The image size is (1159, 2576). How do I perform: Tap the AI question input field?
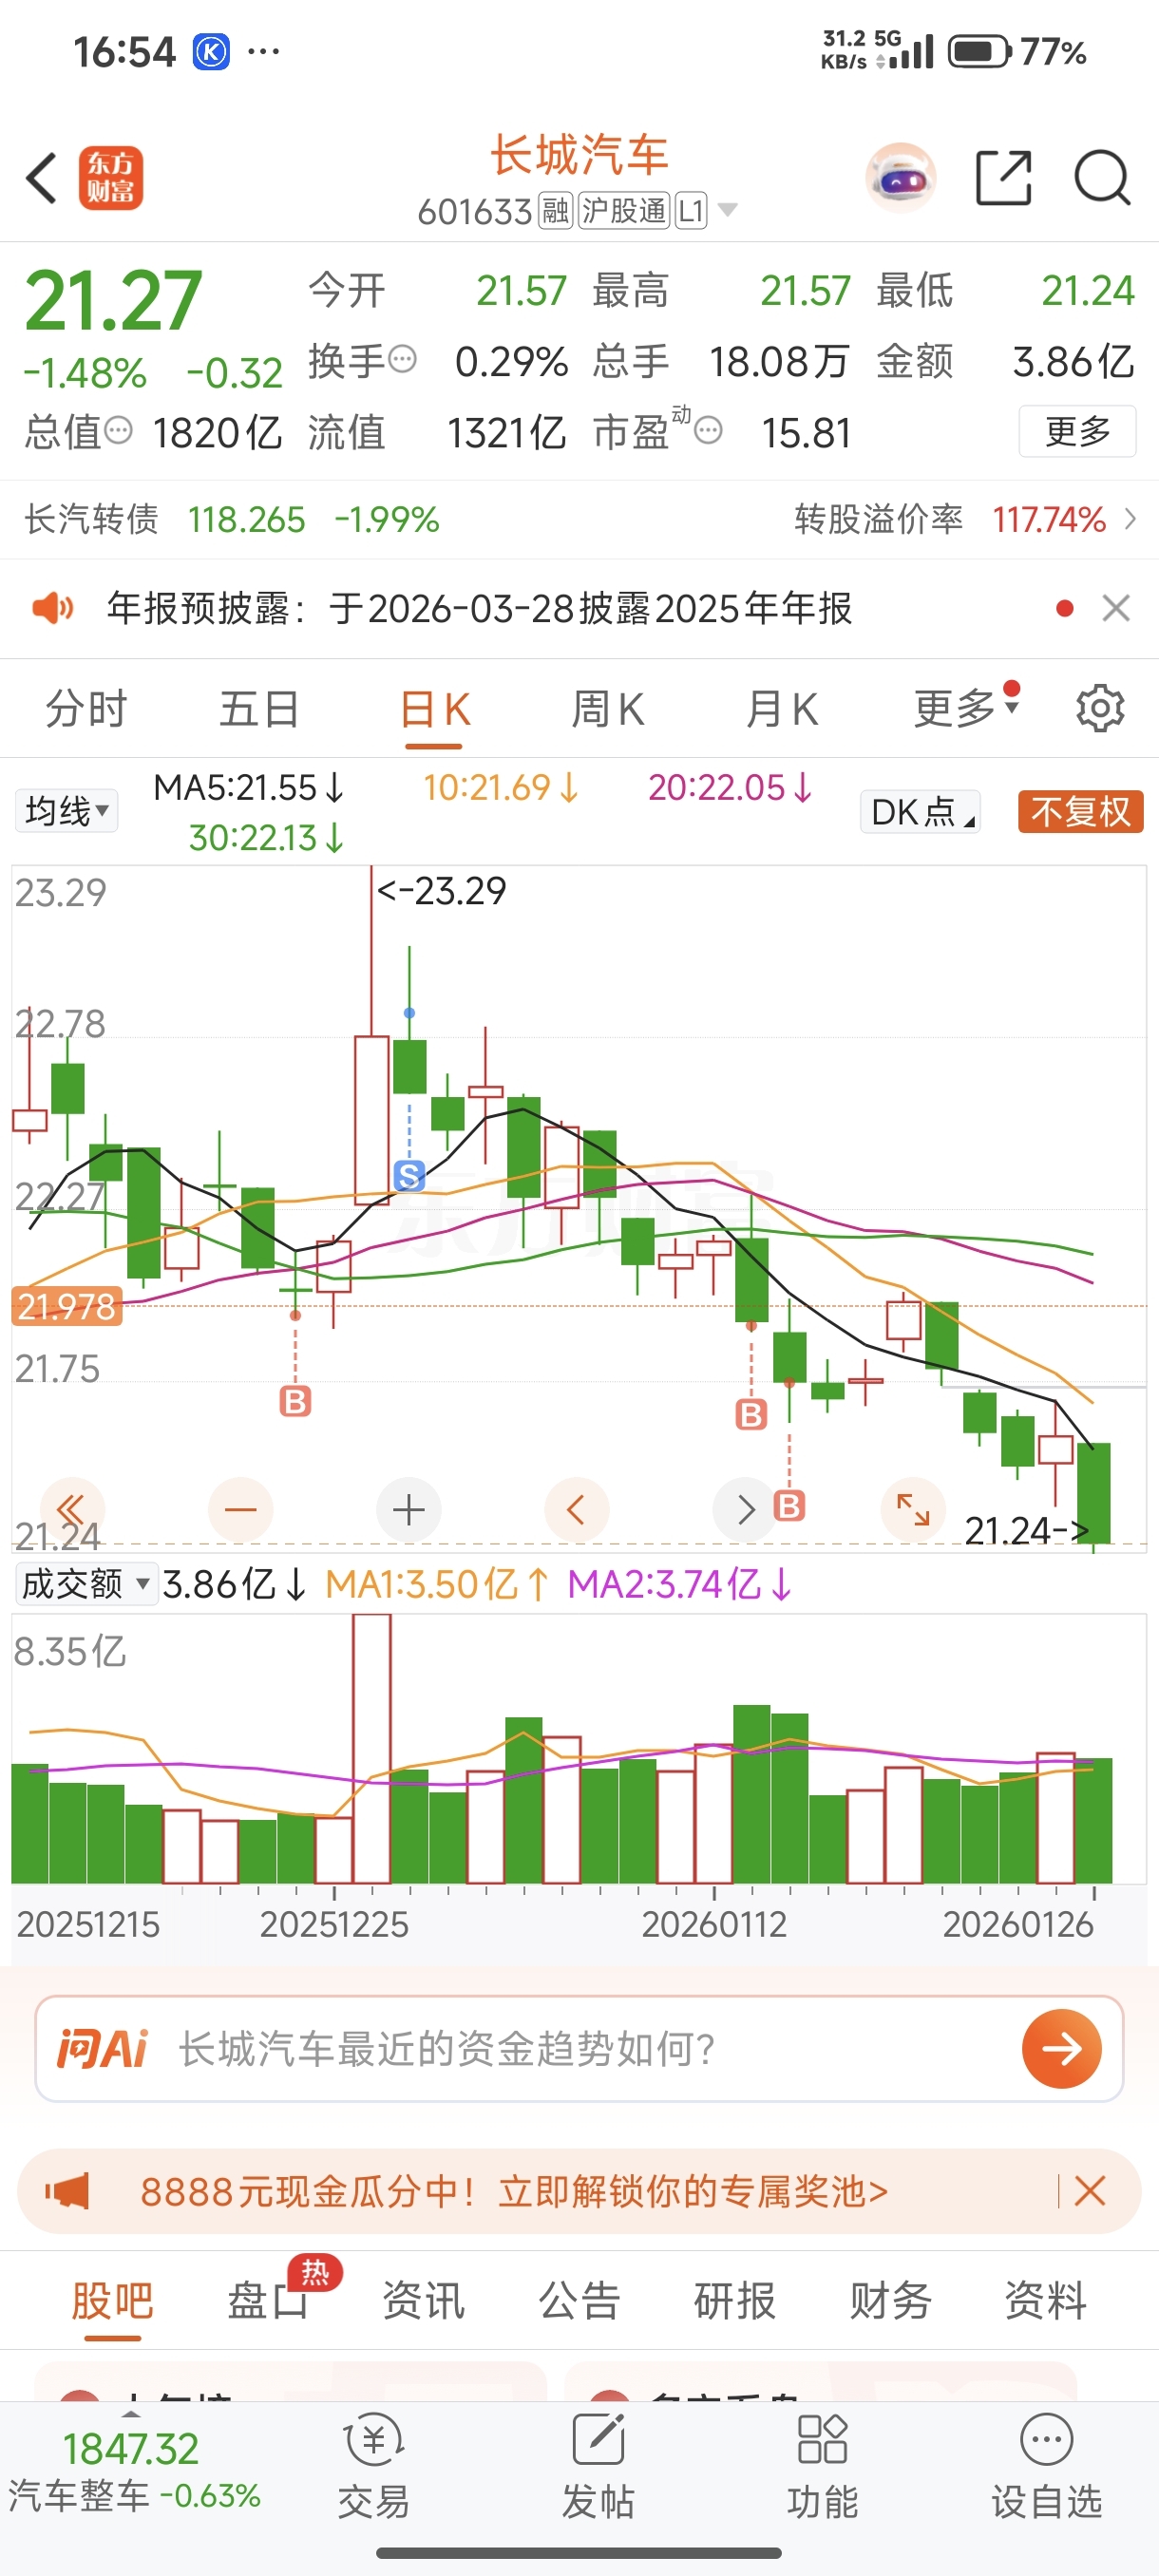tap(579, 2049)
